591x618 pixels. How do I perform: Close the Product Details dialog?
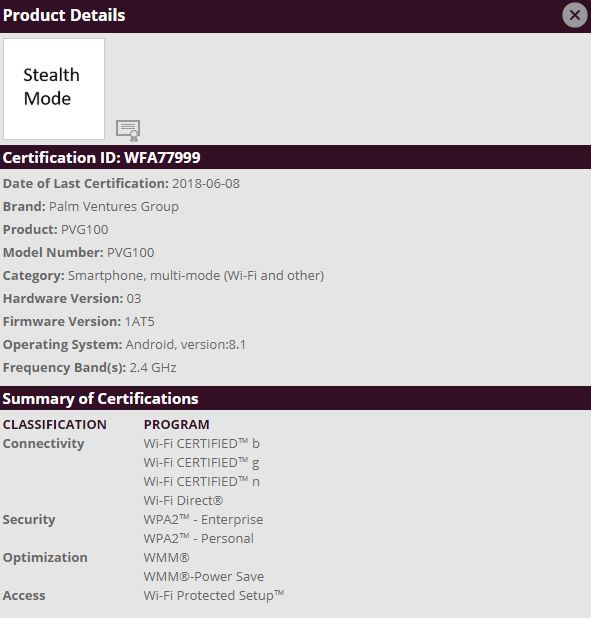click(x=574, y=15)
